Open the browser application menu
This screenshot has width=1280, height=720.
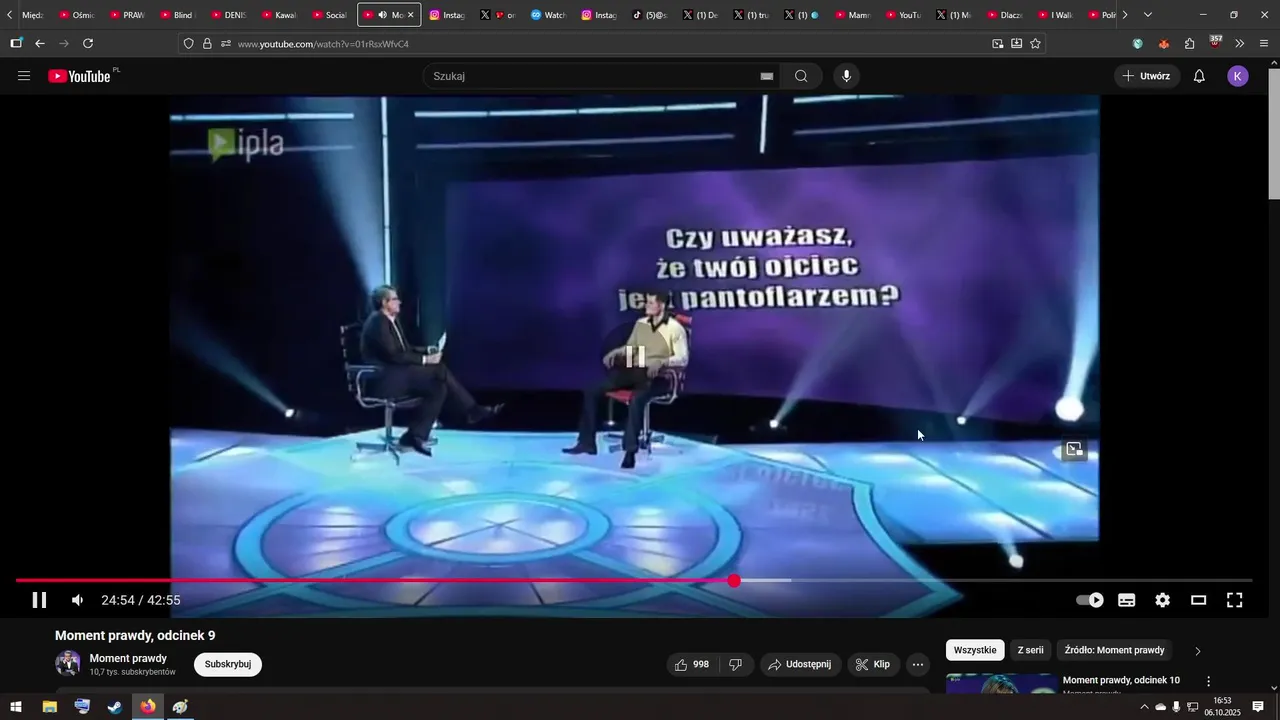pos(1264,43)
